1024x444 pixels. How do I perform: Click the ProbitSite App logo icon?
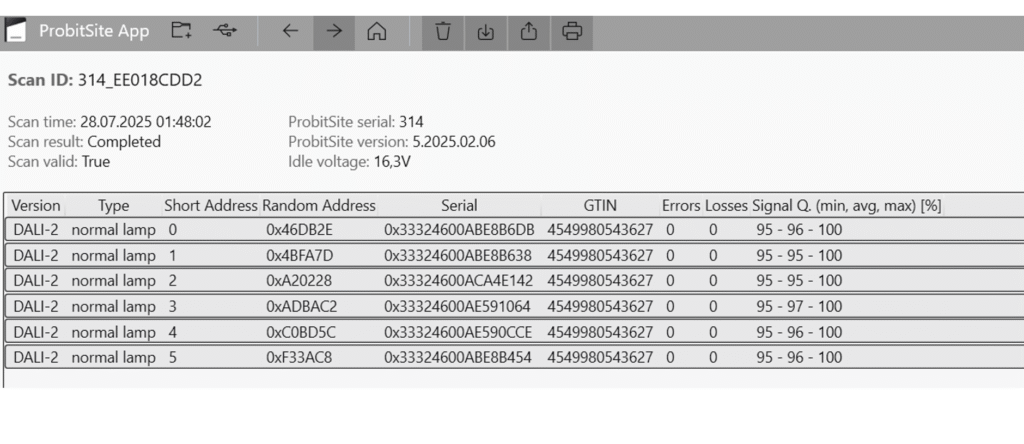pyautogui.click(x=16, y=31)
